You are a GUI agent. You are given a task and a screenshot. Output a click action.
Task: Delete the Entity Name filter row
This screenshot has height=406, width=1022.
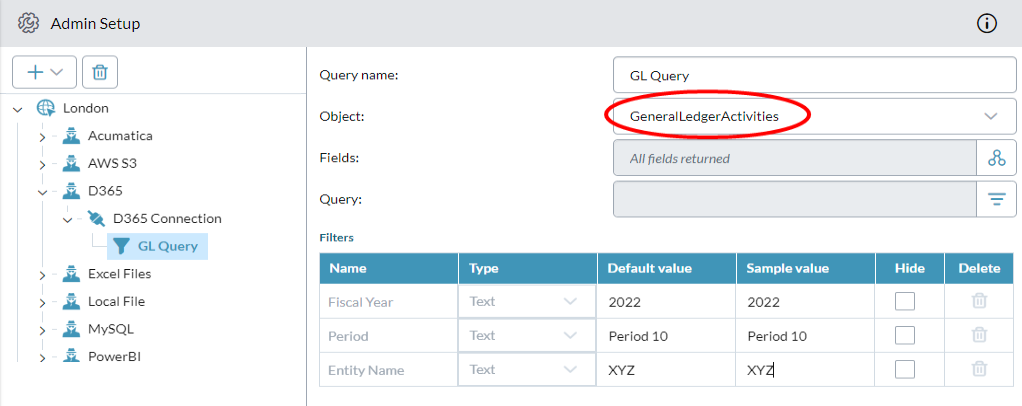pyautogui.click(x=979, y=369)
